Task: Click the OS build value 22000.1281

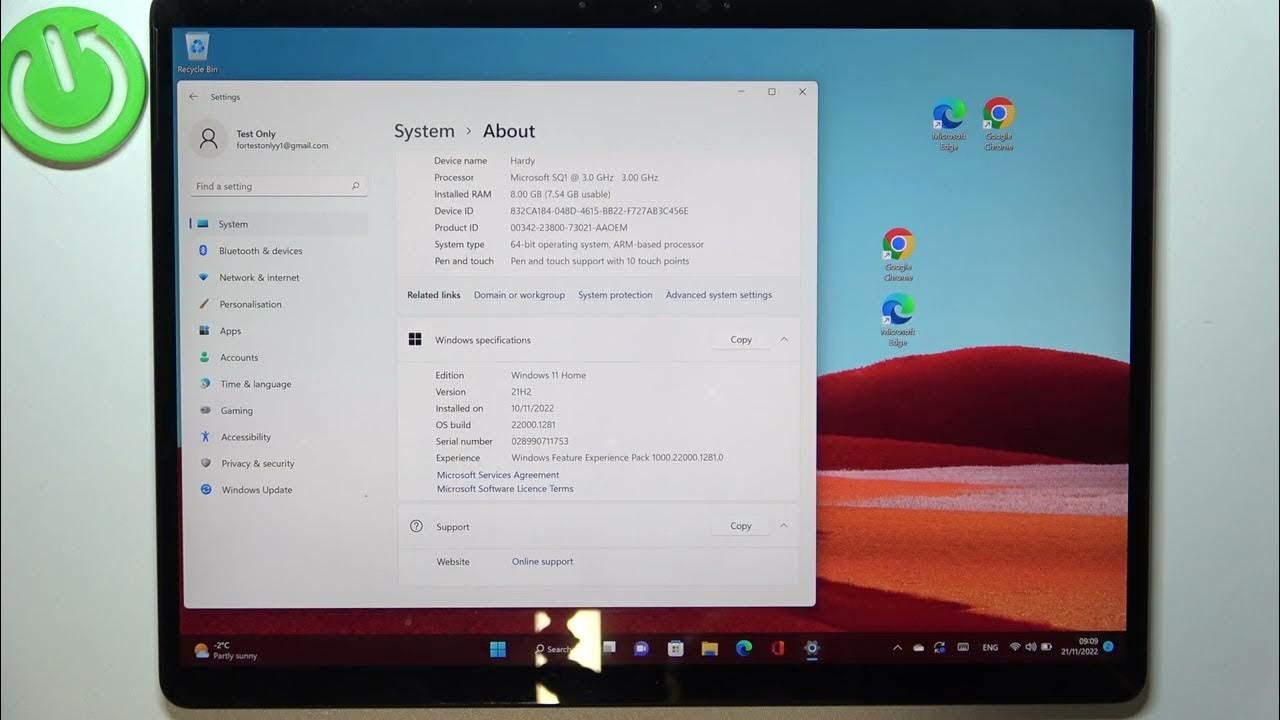Action: point(533,425)
